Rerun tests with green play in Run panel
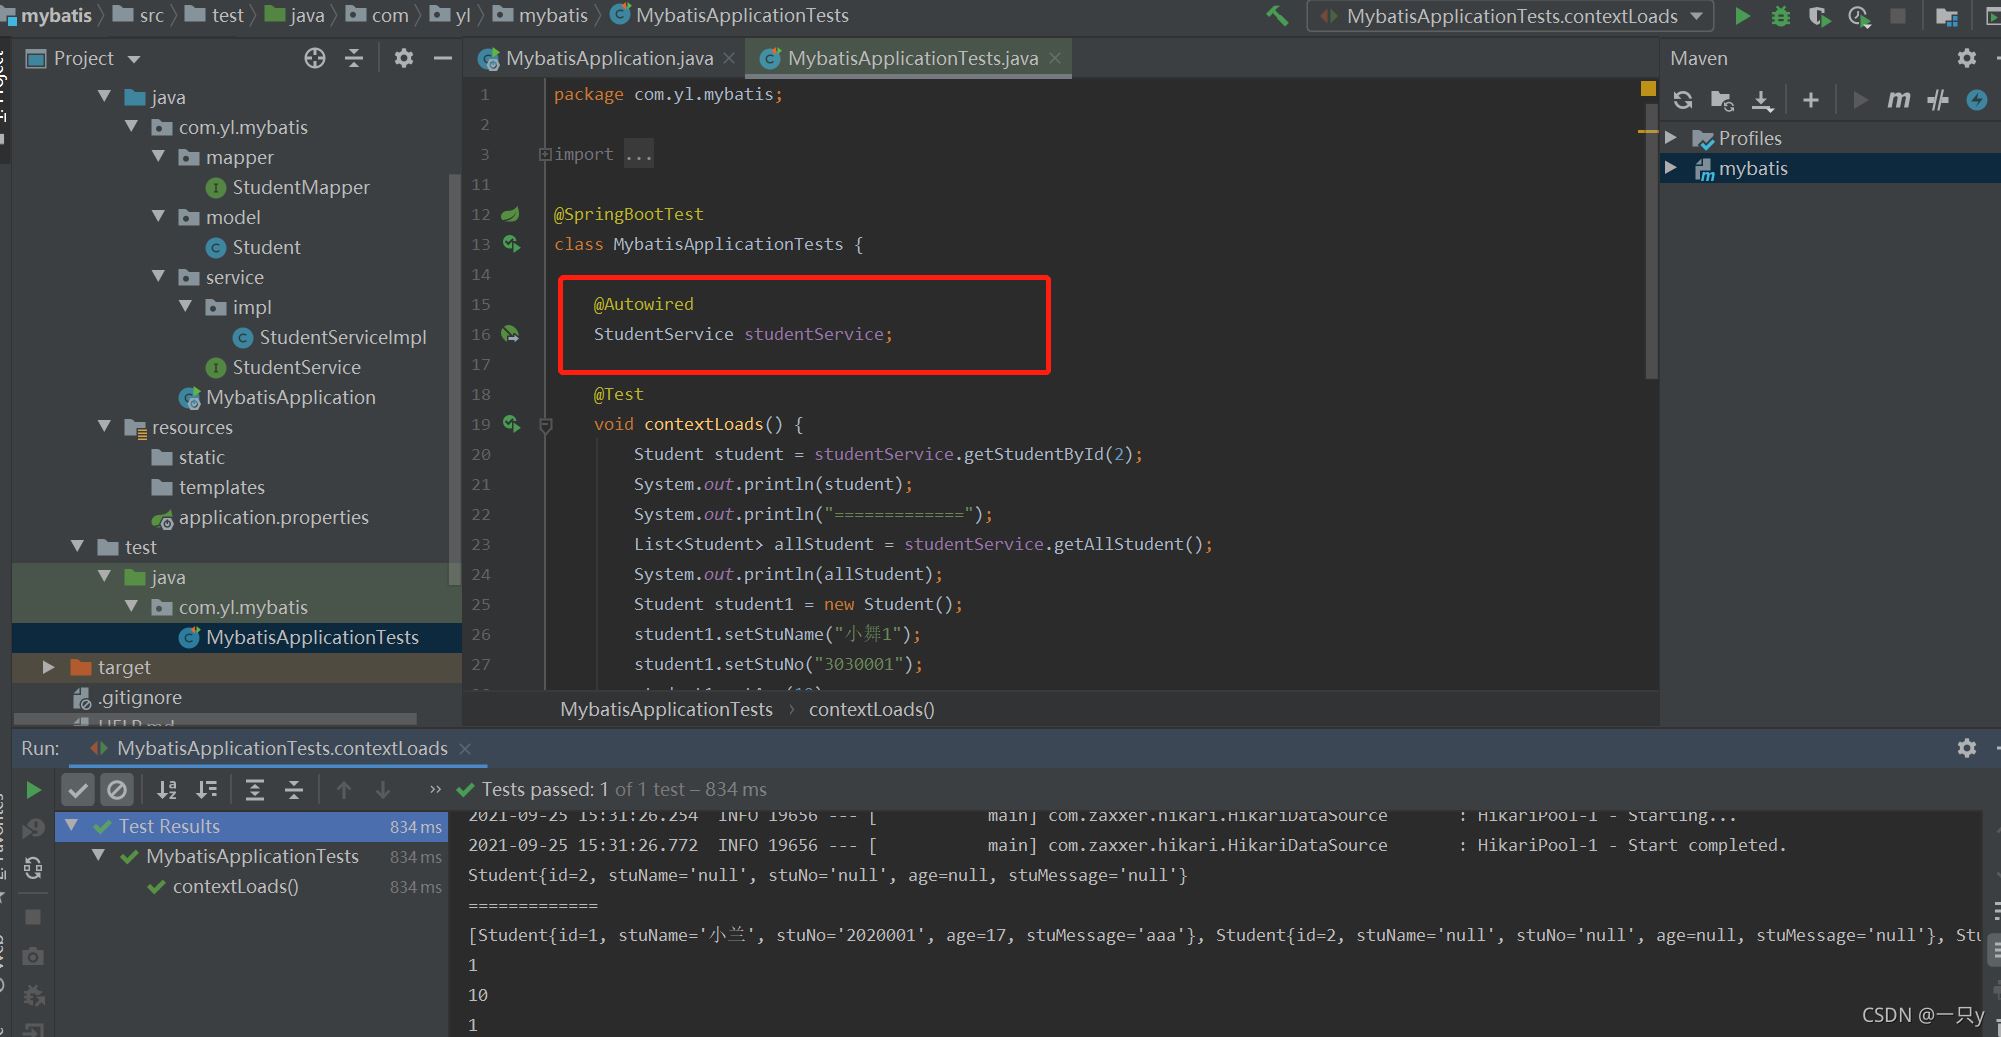This screenshot has height=1037, width=2001. click(33, 790)
